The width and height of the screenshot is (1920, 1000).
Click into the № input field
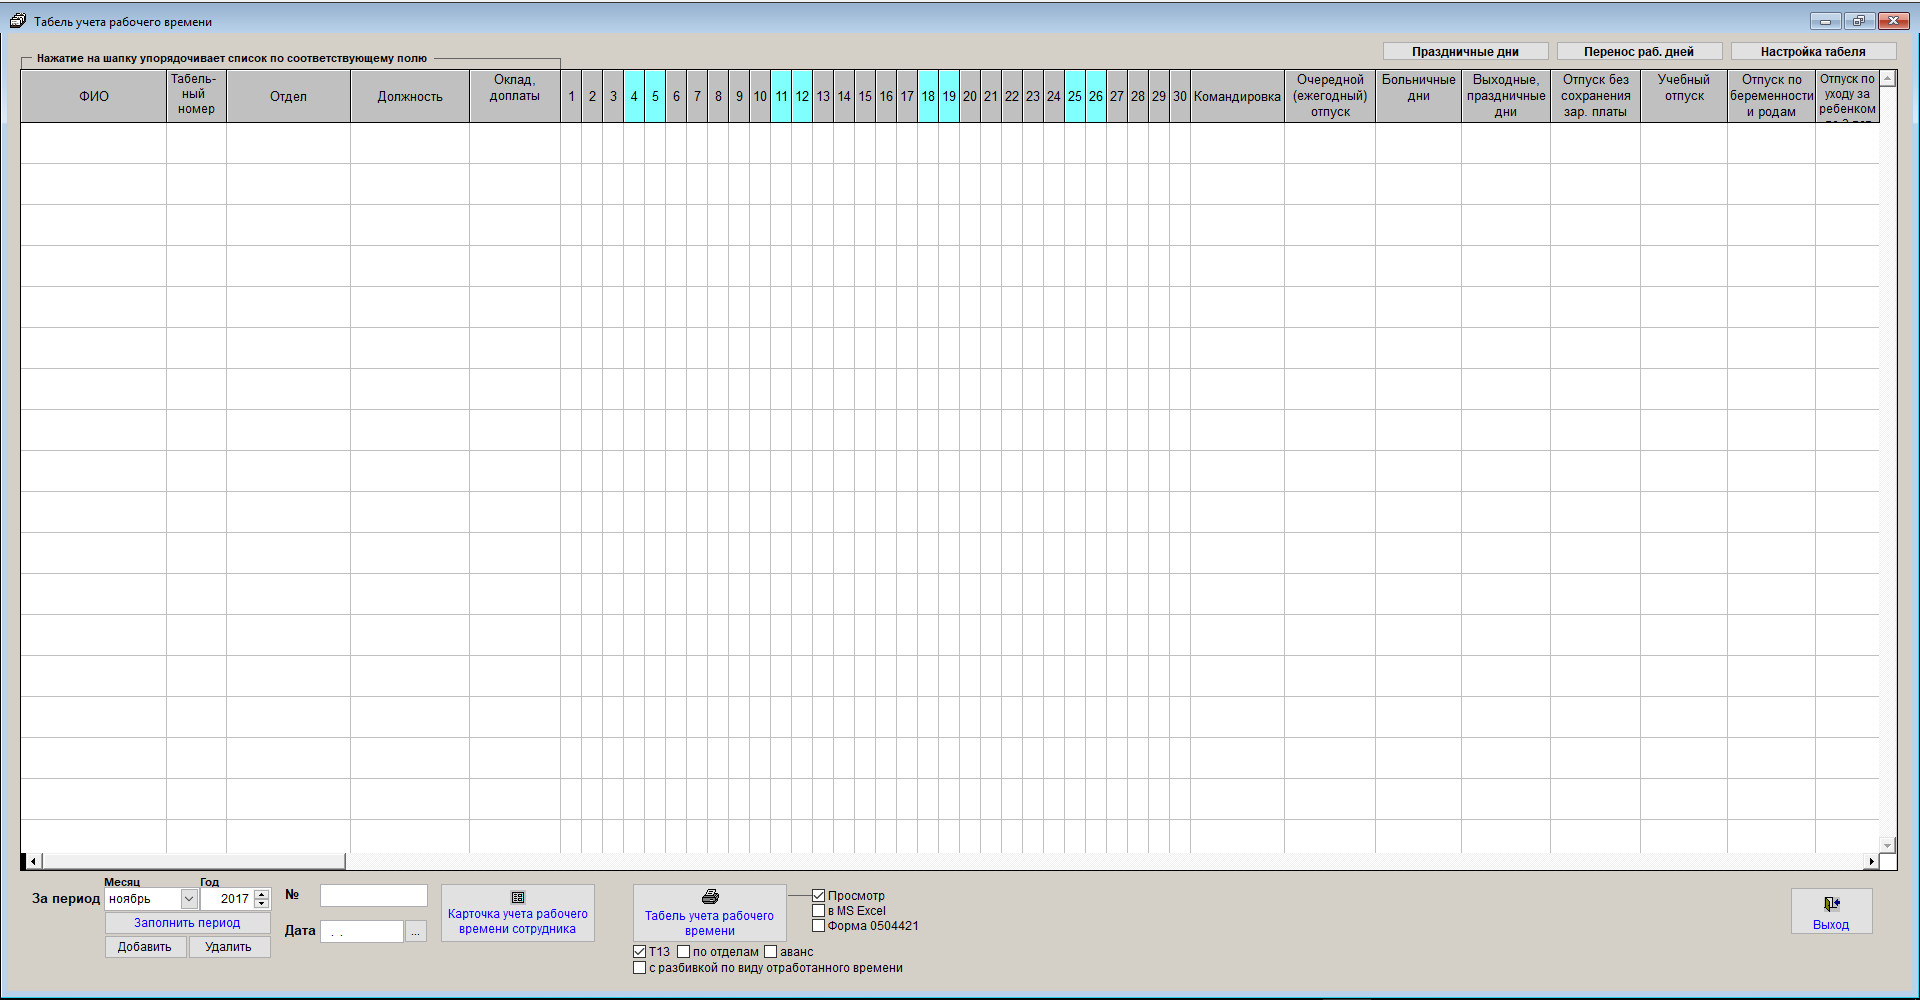[374, 896]
